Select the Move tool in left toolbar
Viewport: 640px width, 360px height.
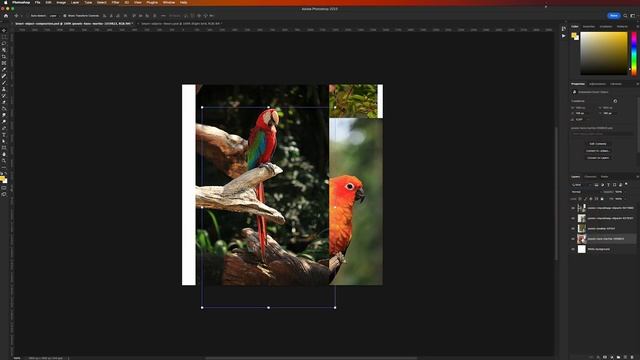4,31
